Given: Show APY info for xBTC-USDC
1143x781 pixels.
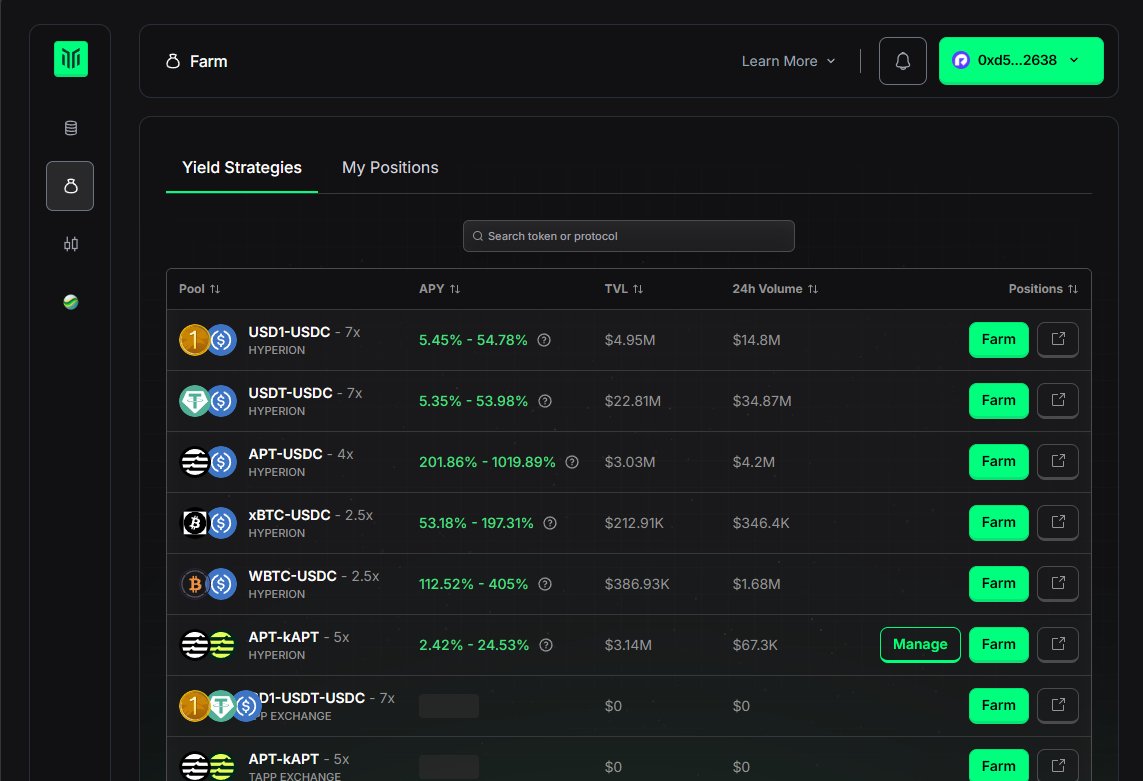Looking at the screenshot, I should (550, 523).
